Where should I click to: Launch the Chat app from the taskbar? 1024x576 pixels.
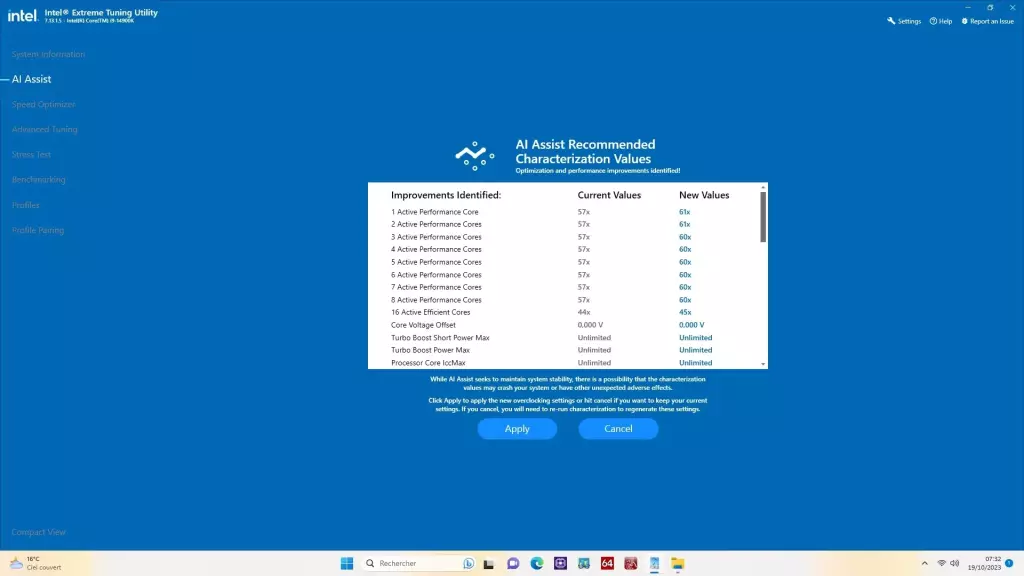[x=513, y=563]
